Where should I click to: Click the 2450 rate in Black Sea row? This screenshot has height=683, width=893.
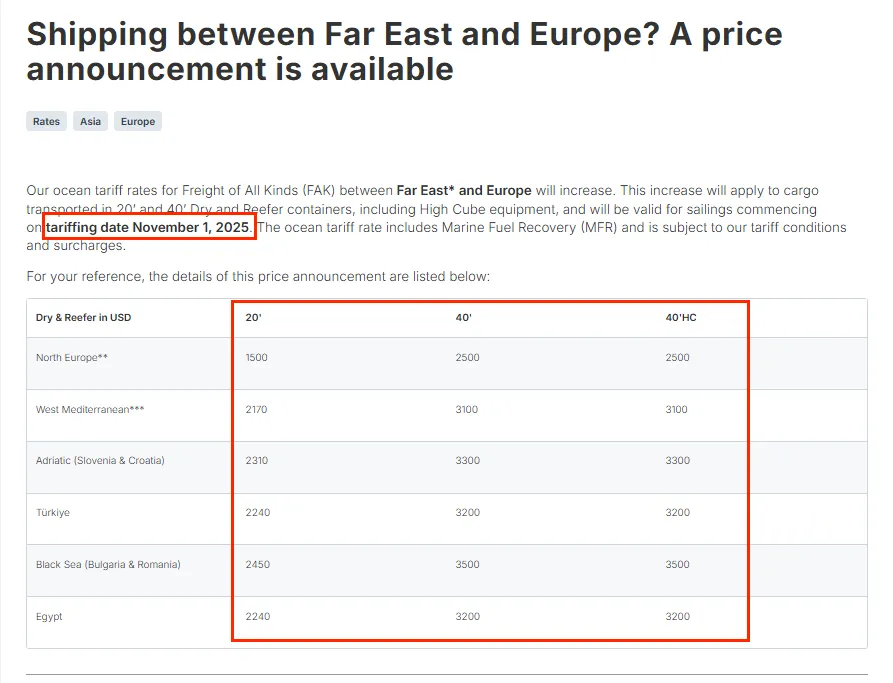pyautogui.click(x=257, y=565)
